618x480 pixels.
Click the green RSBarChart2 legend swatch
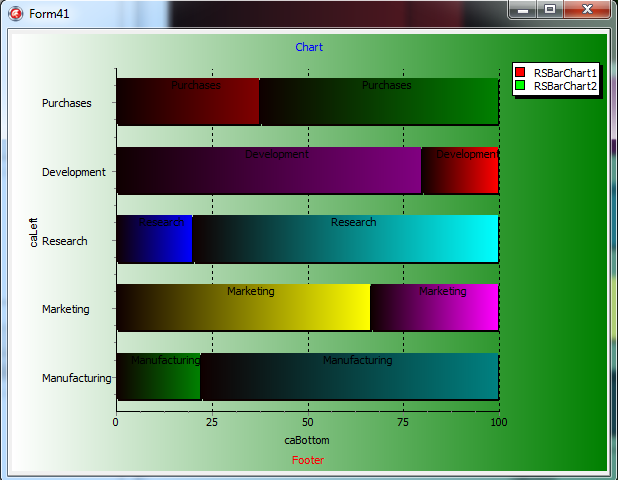[520, 86]
